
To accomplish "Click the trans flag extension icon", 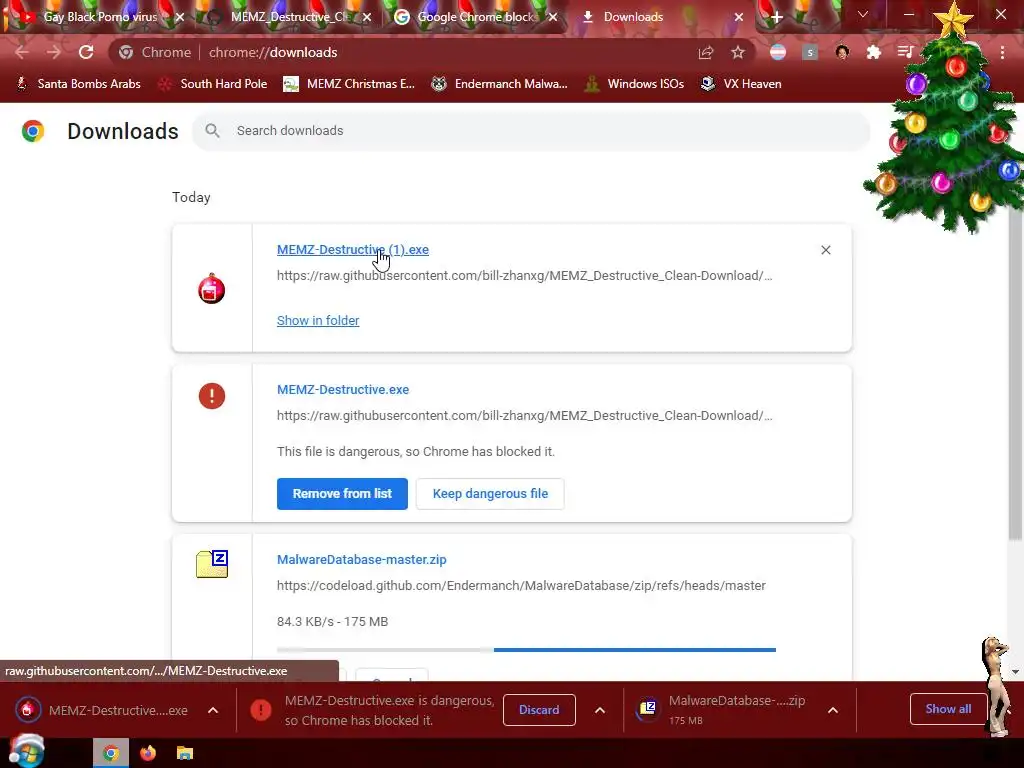I will point(778,52).
